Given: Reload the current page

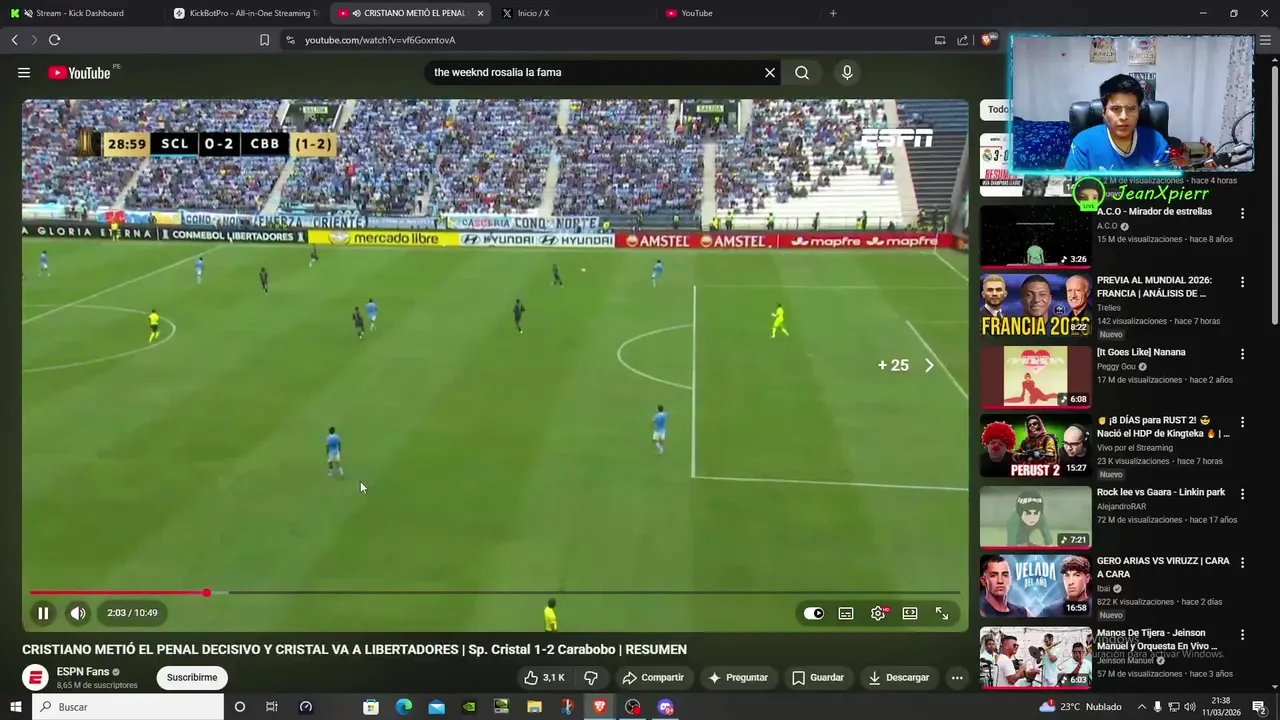Looking at the screenshot, I should click(x=54, y=40).
